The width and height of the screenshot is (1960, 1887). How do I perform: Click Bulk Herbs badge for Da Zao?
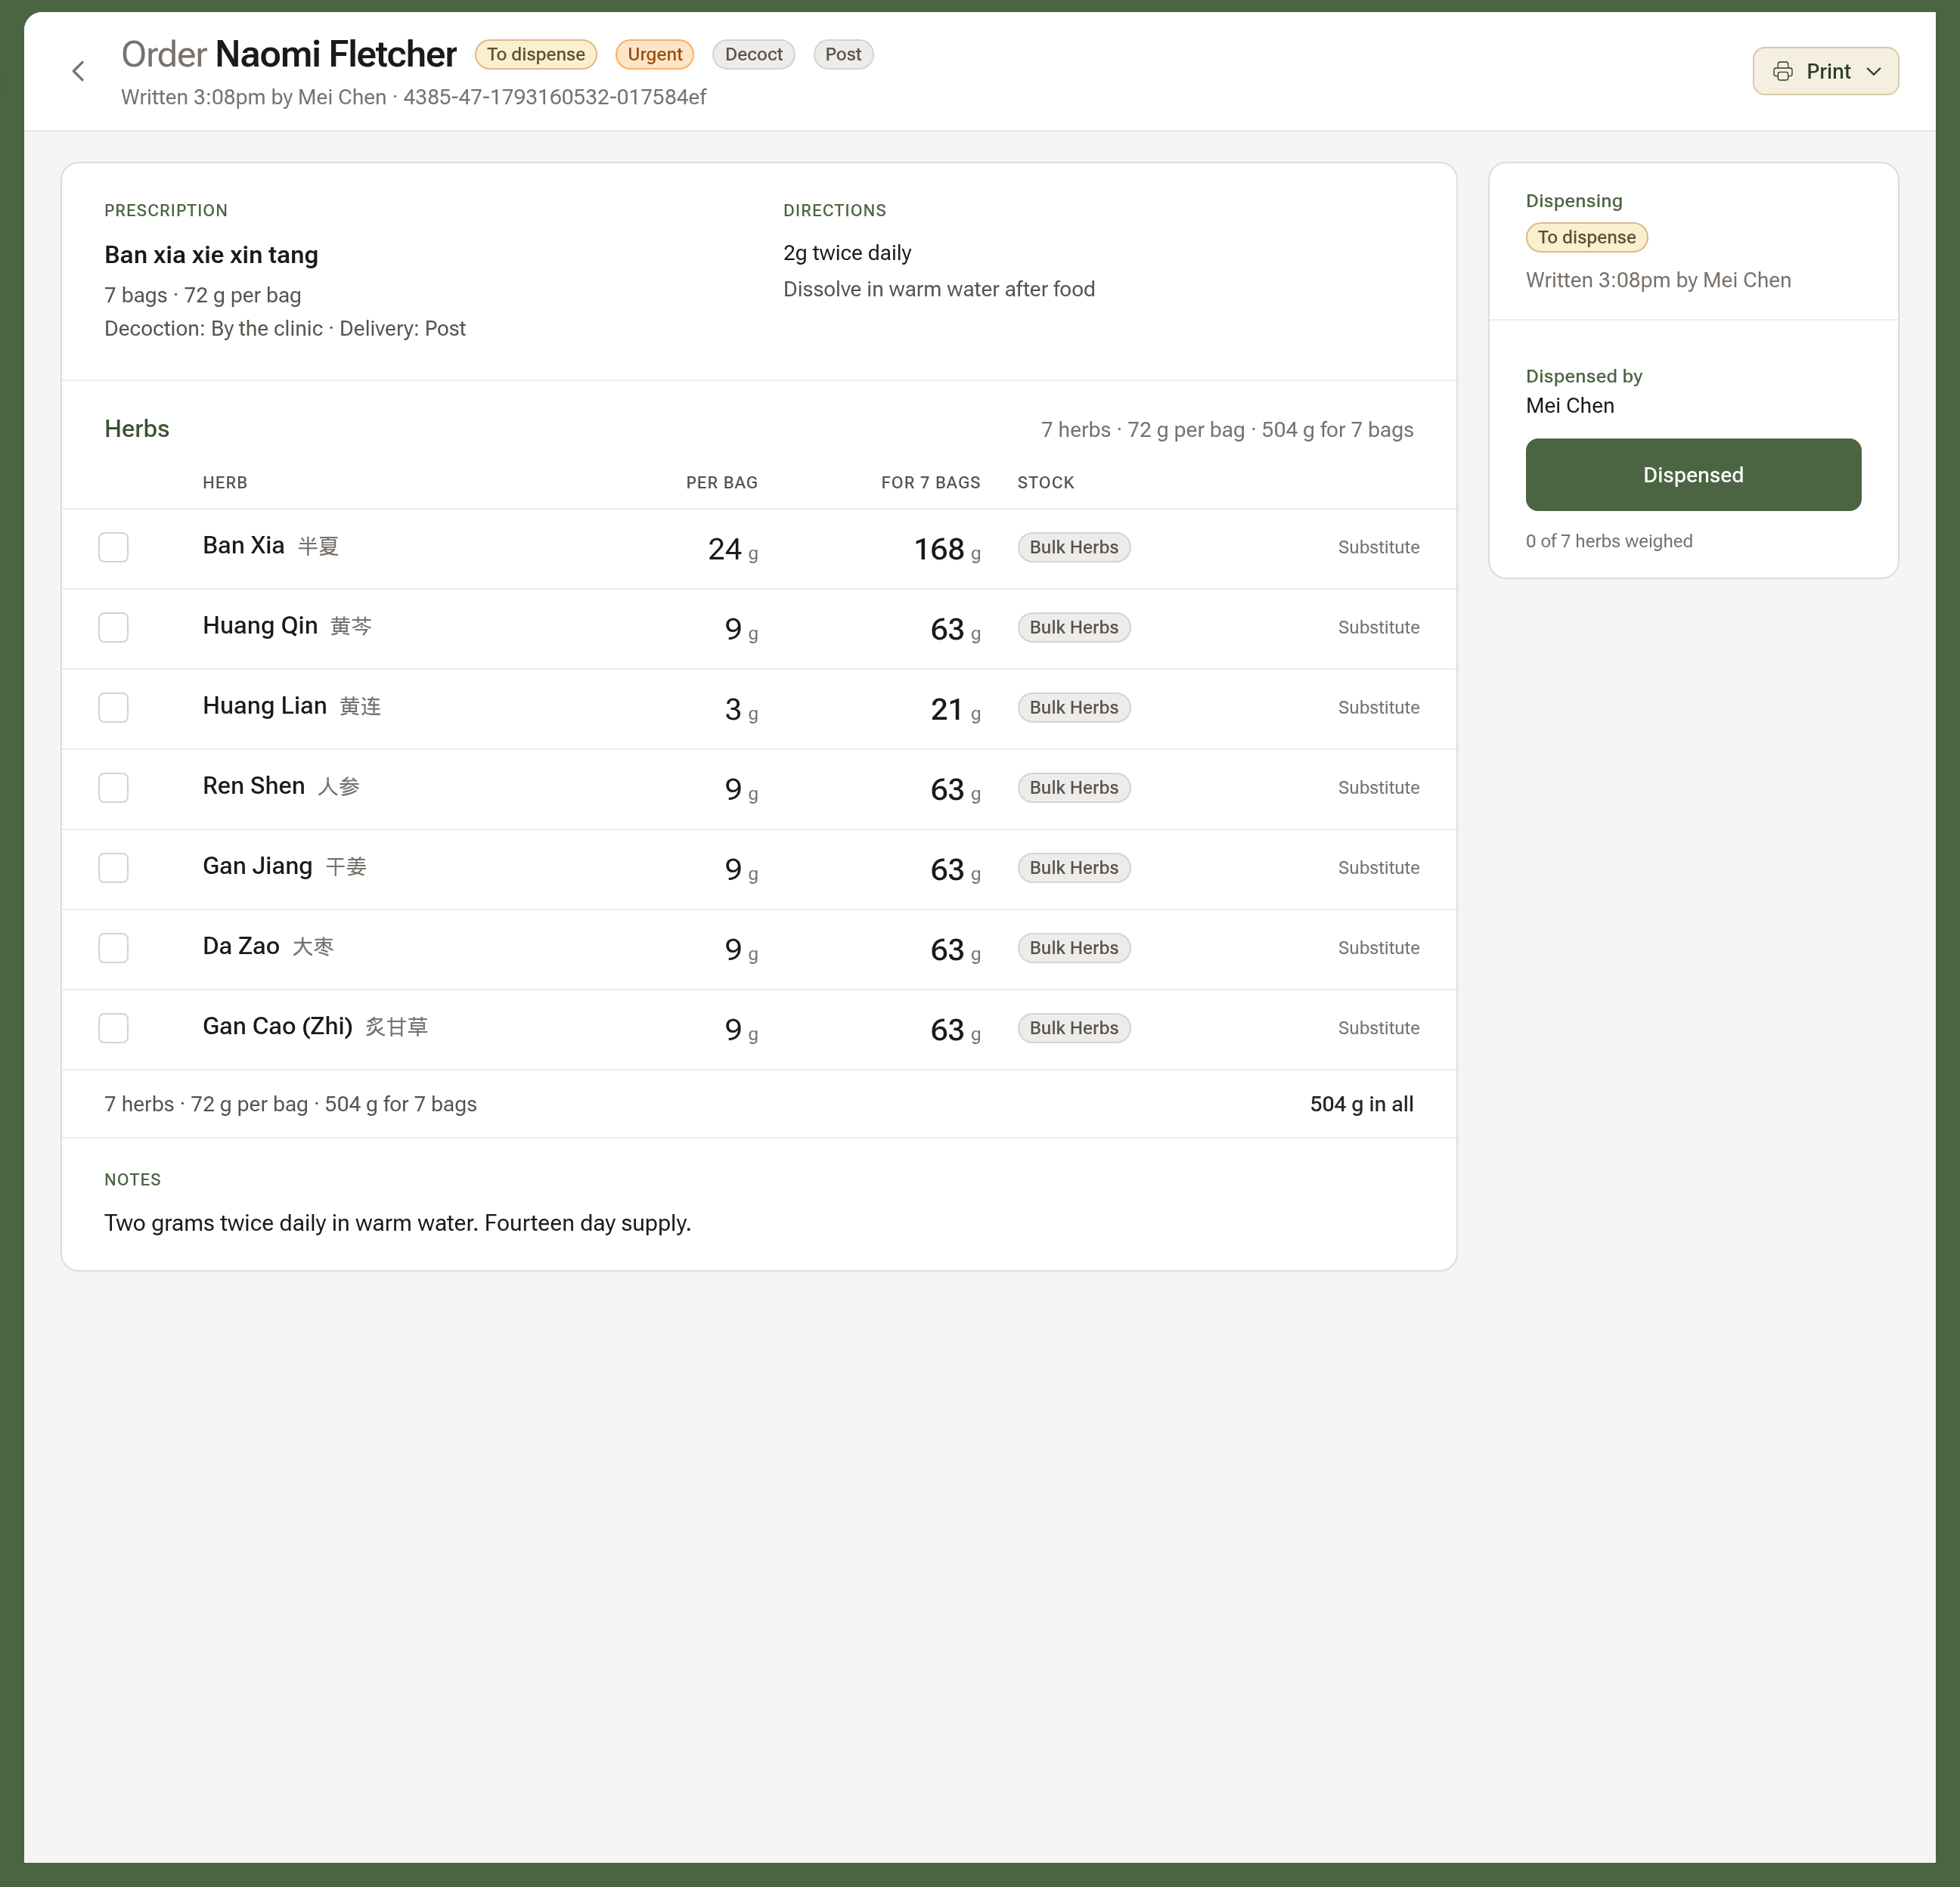pos(1074,947)
